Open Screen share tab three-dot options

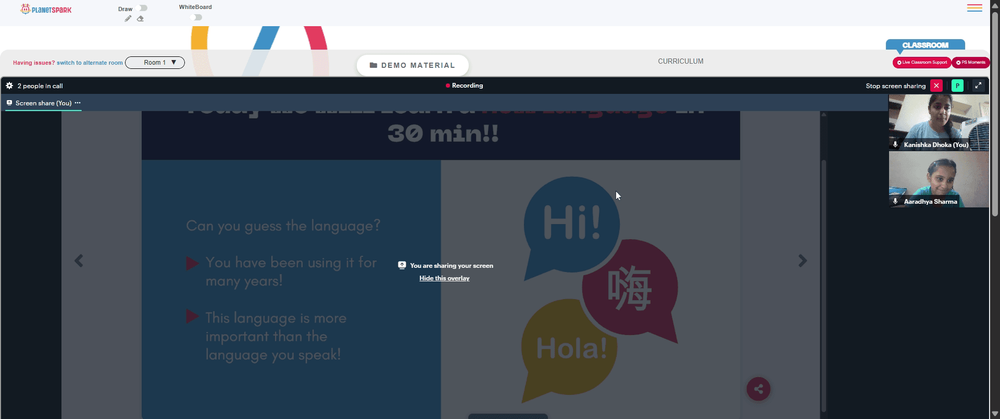point(78,103)
